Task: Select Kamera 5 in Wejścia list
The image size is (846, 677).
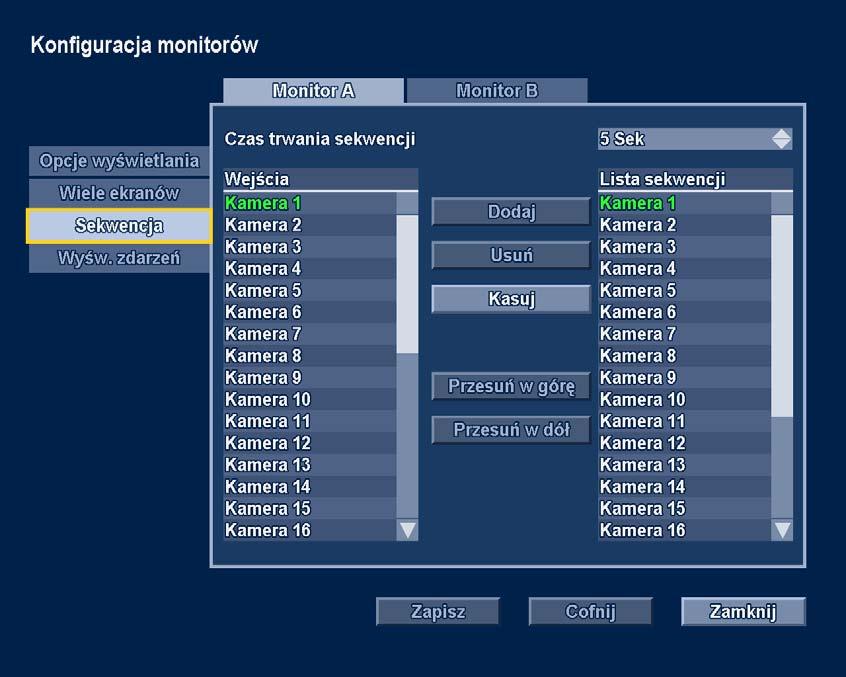Action: (x=310, y=291)
